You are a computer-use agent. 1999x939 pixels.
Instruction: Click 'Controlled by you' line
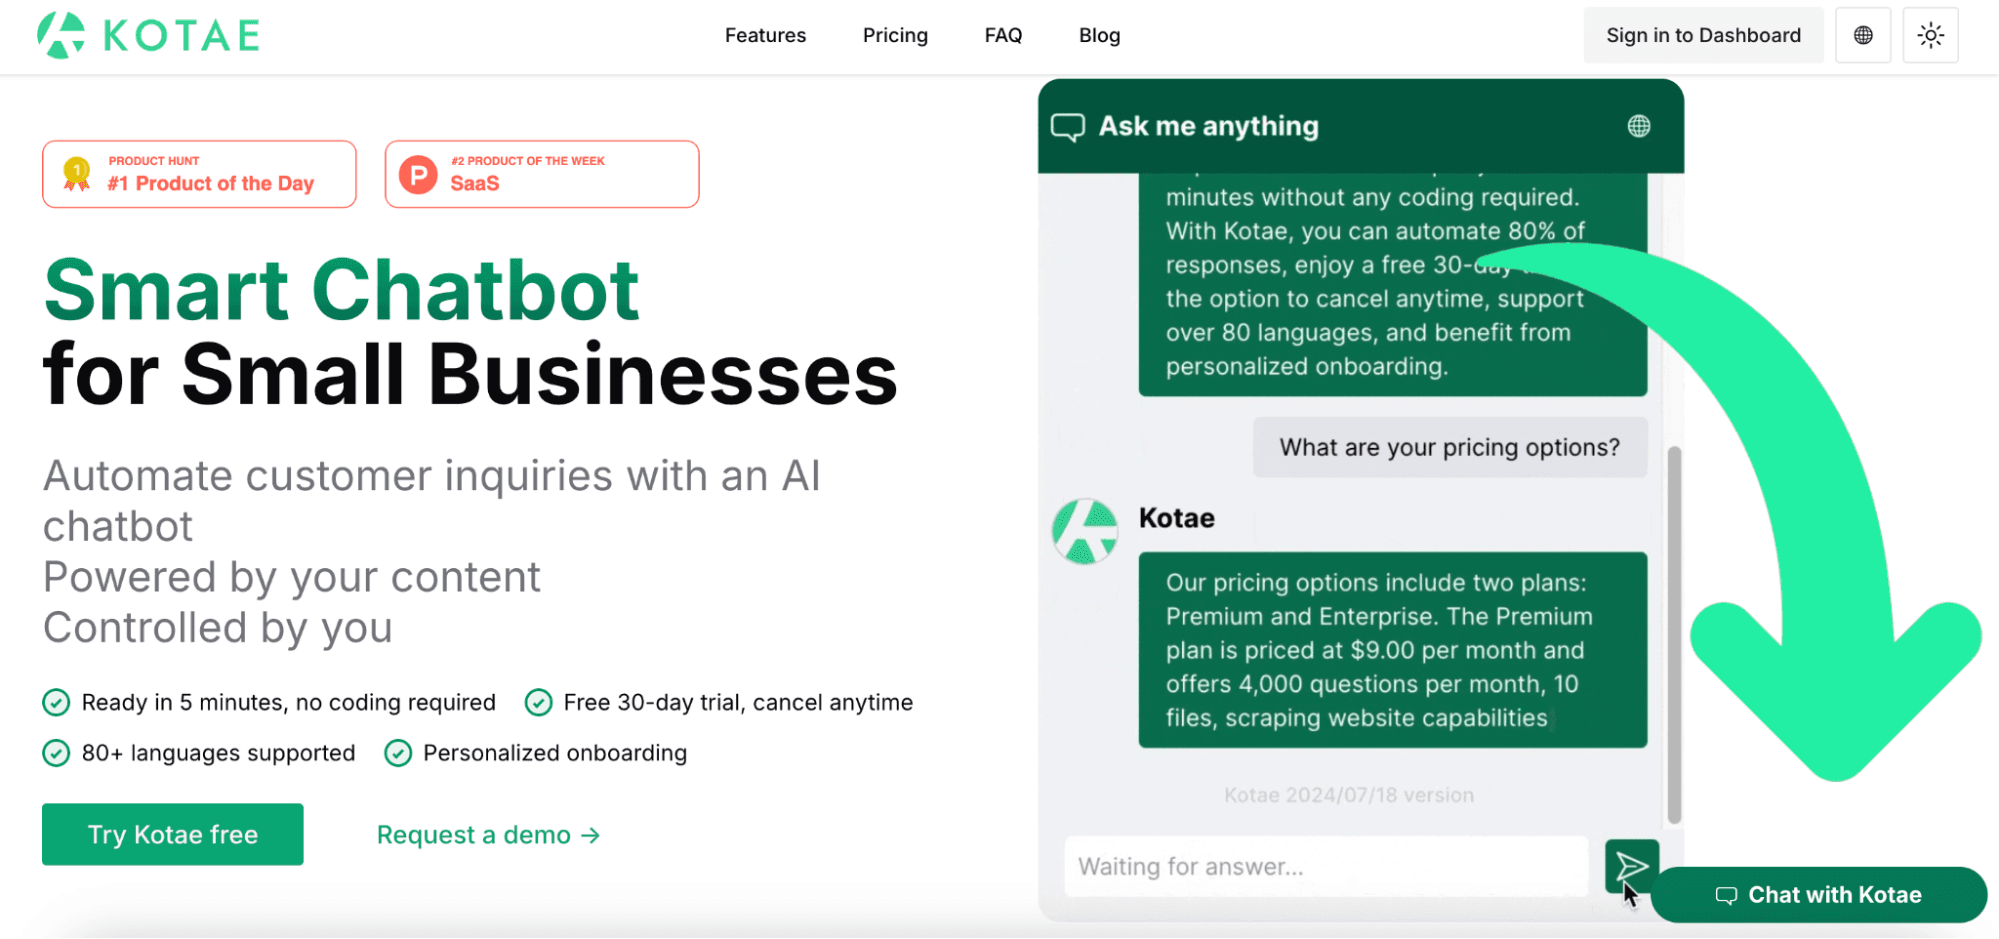[218, 628]
